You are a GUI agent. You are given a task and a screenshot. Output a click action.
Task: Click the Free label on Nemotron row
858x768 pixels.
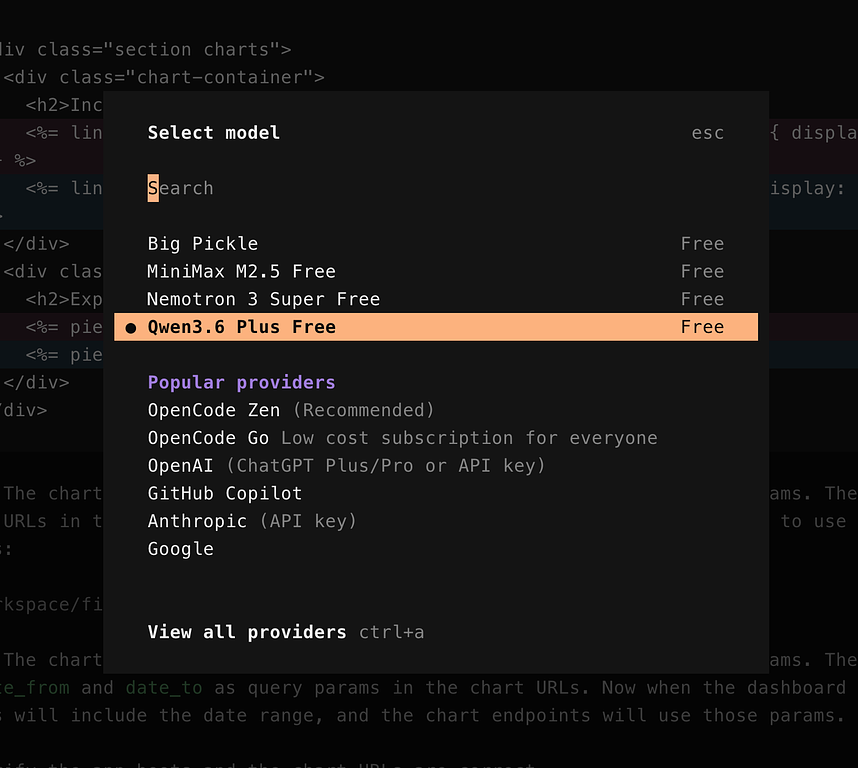(x=701, y=299)
